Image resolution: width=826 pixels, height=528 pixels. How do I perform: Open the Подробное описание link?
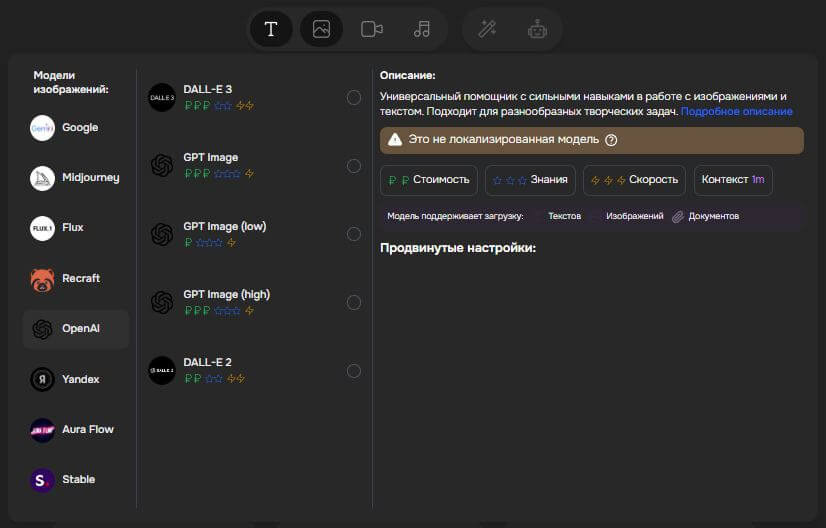tap(736, 111)
